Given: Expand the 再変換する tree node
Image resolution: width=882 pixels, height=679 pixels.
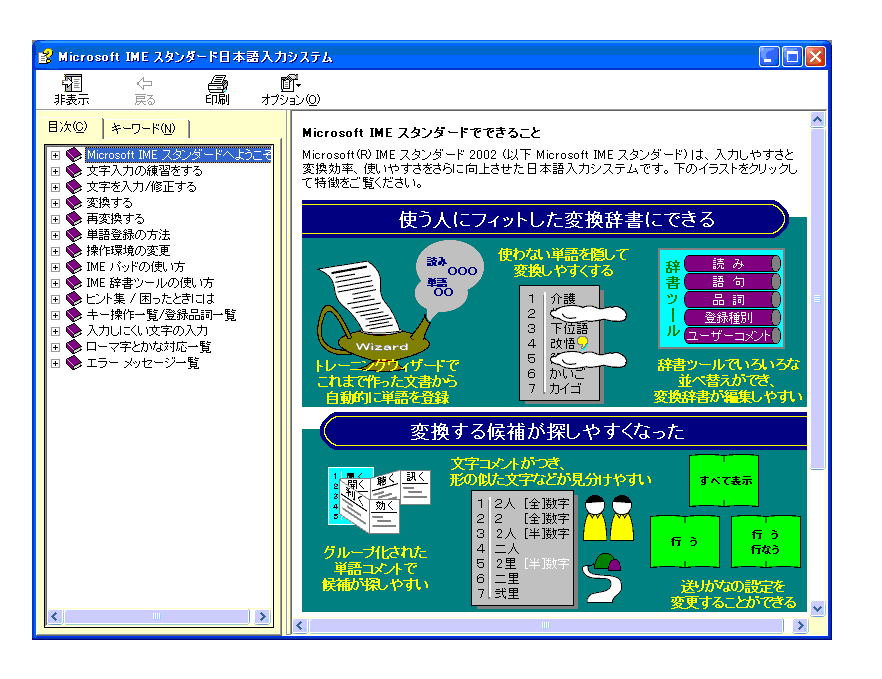Looking at the screenshot, I should [x=55, y=219].
